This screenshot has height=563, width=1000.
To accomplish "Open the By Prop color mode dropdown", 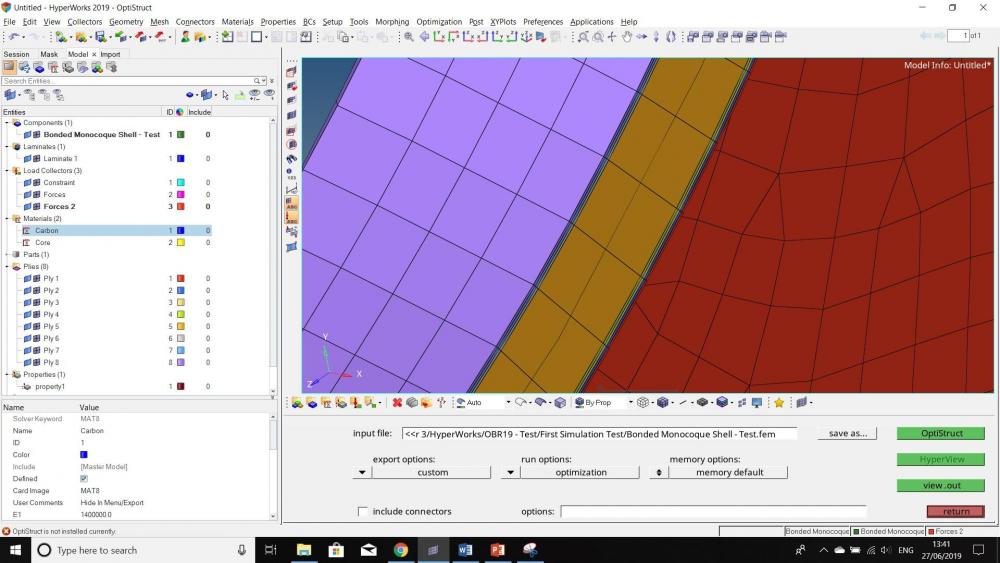I will [x=631, y=402].
